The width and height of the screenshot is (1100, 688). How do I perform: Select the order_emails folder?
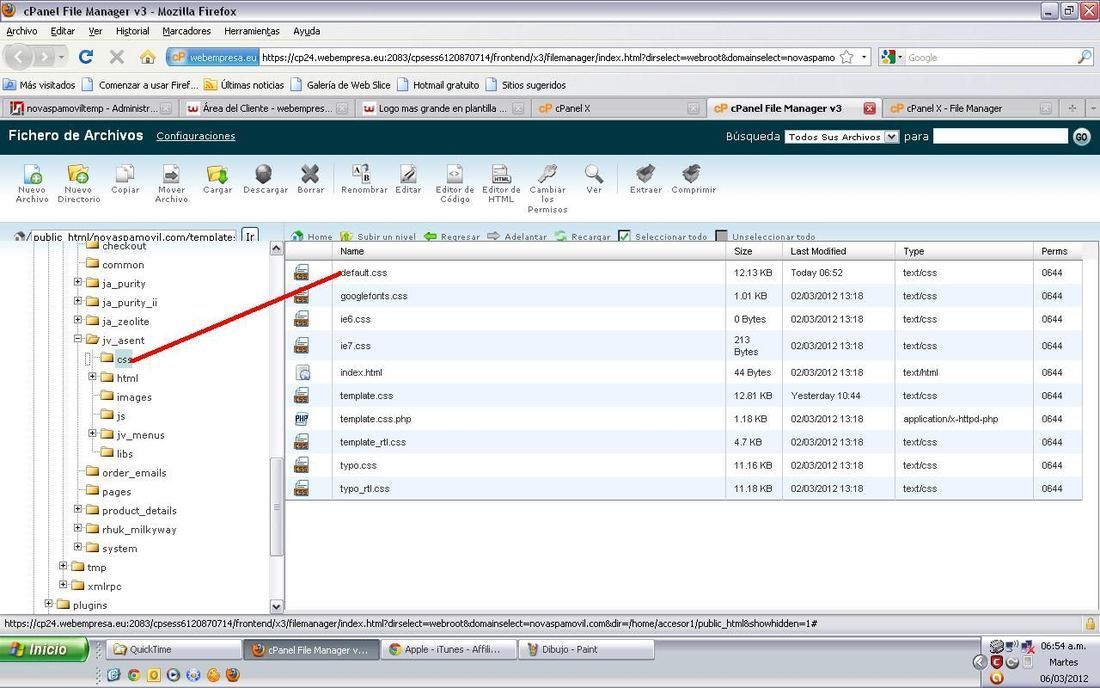pos(134,473)
